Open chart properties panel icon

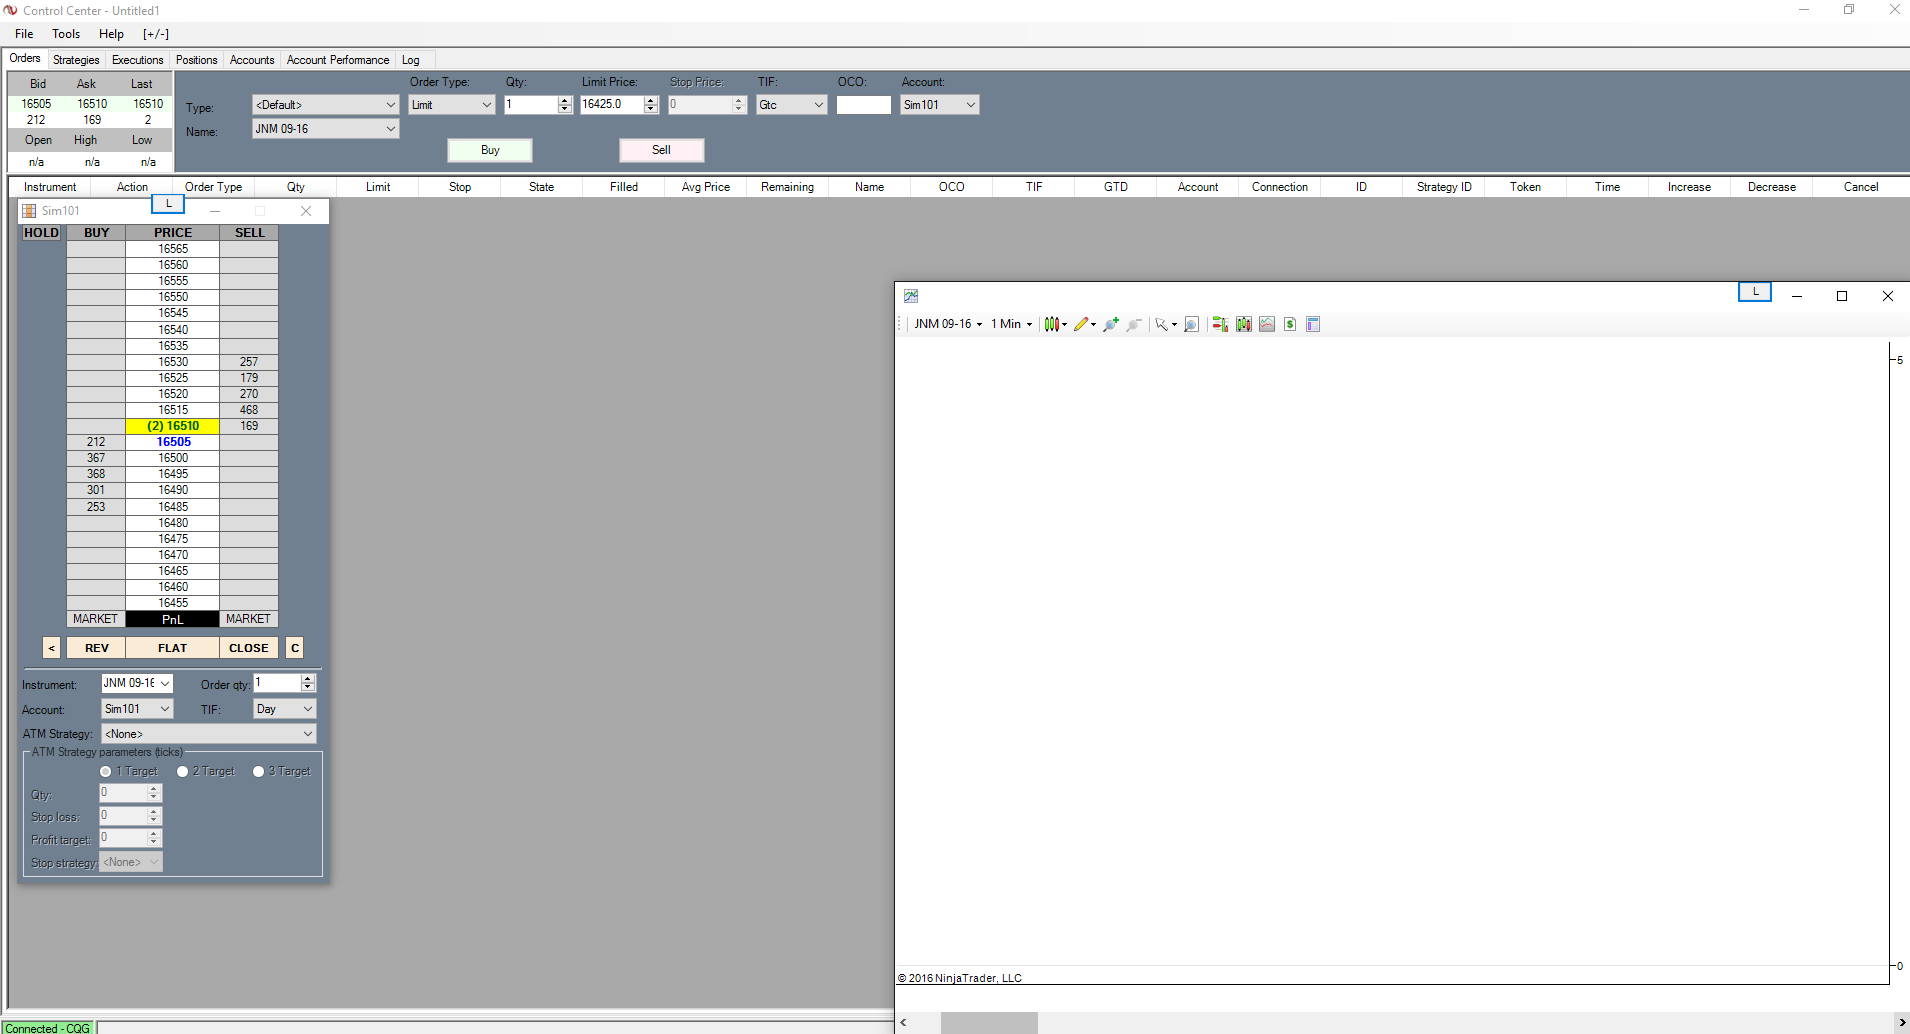[x=1313, y=324]
